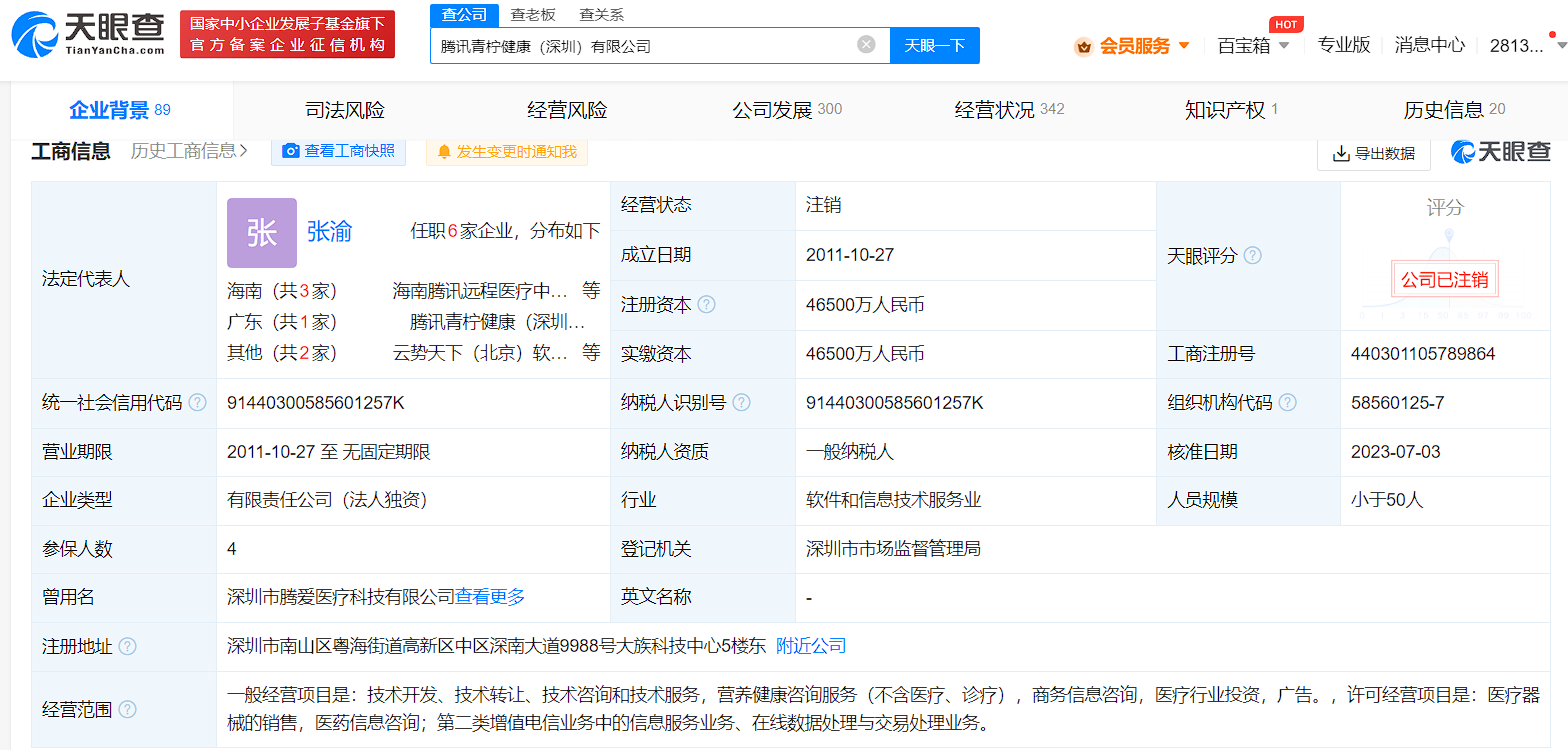Click the help icon beside 注册资本
This screenshot has width=1568, height=750.
click(x=706, y=304)
